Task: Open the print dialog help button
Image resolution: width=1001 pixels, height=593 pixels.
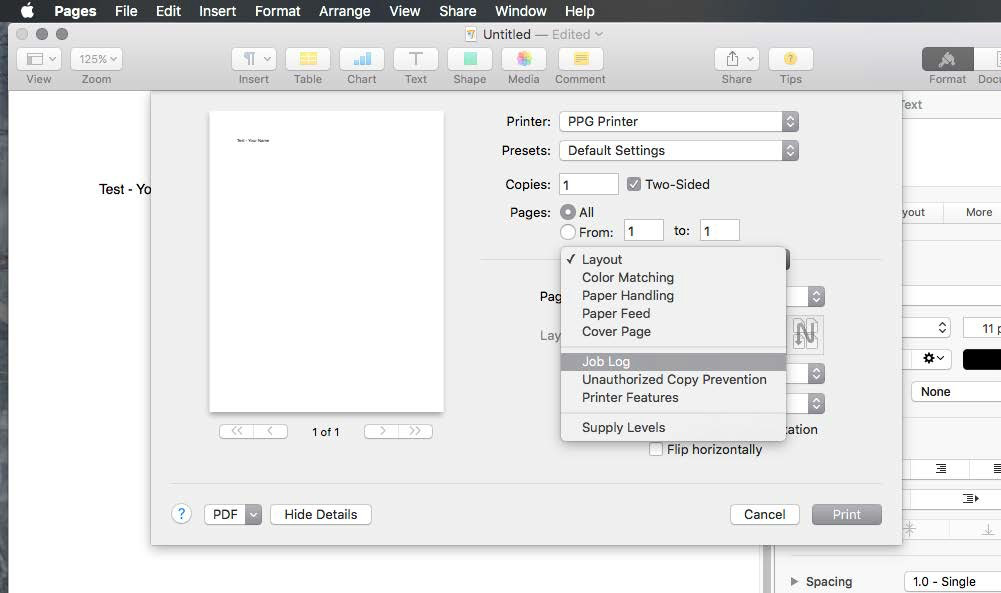Action: (181, 514)
